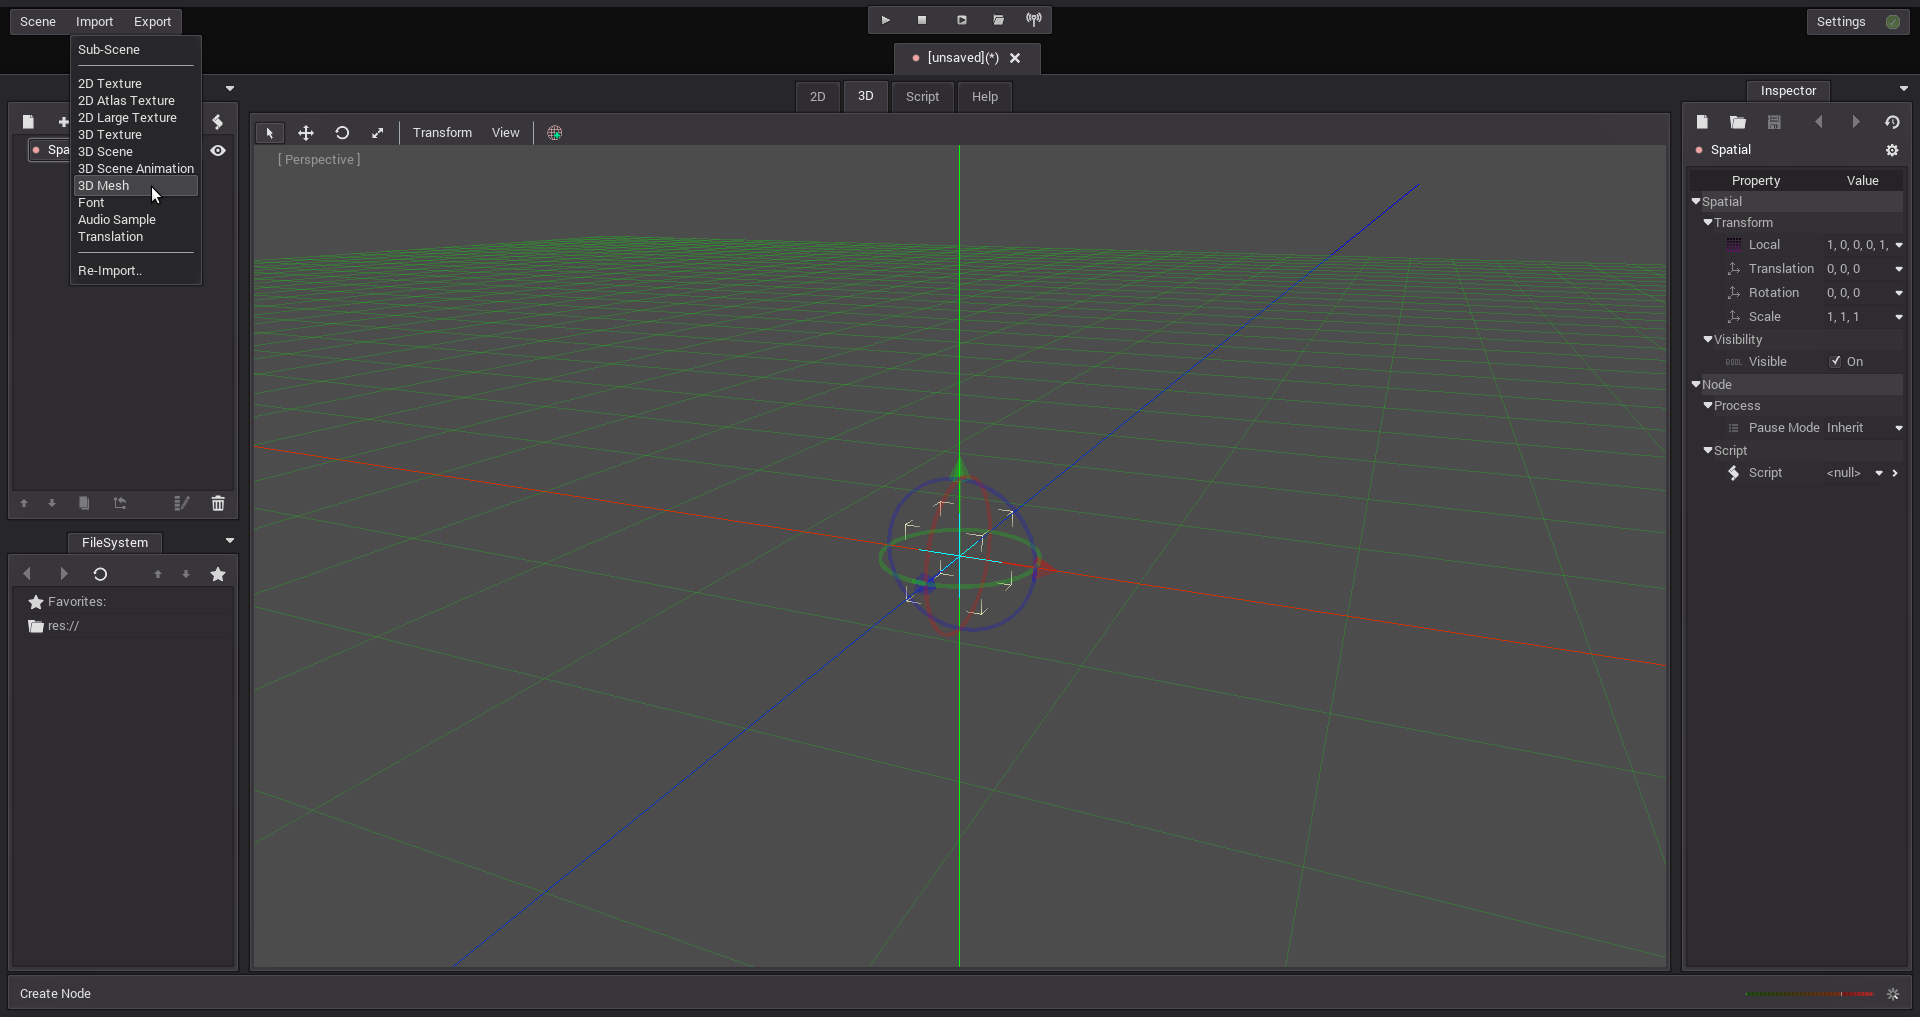Open the Script null dropdown arrow
The height and width of the screenshot is (1017, 1920).
coord(1879,473)
